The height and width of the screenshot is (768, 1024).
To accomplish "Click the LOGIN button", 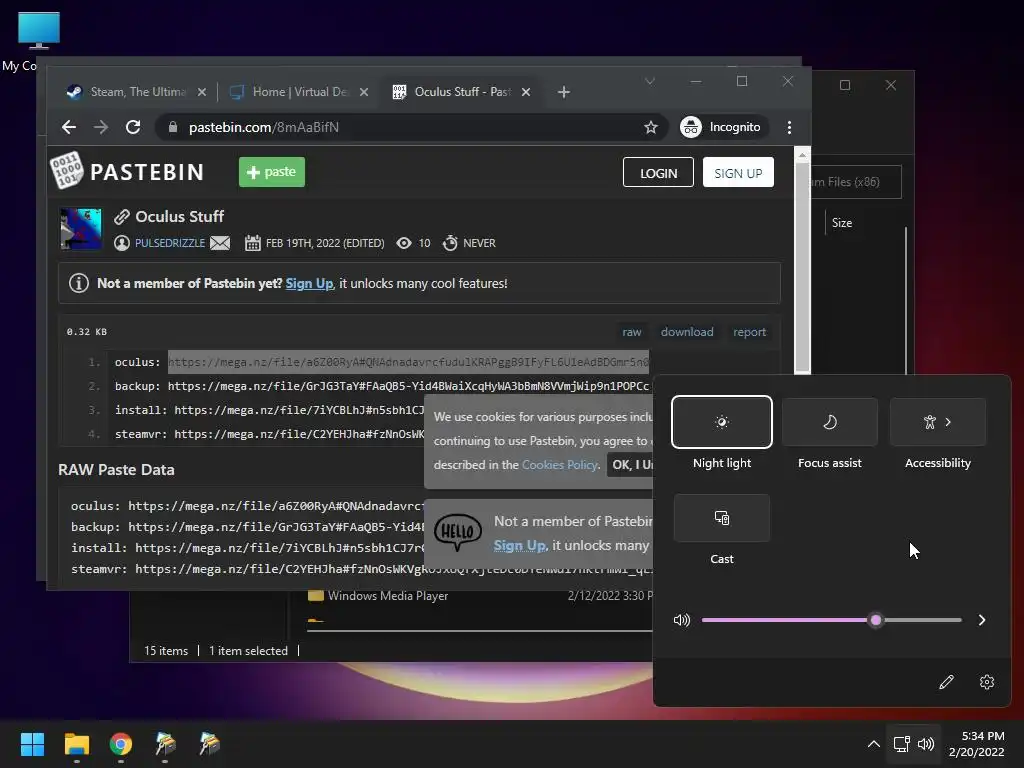I will (658, 172).
